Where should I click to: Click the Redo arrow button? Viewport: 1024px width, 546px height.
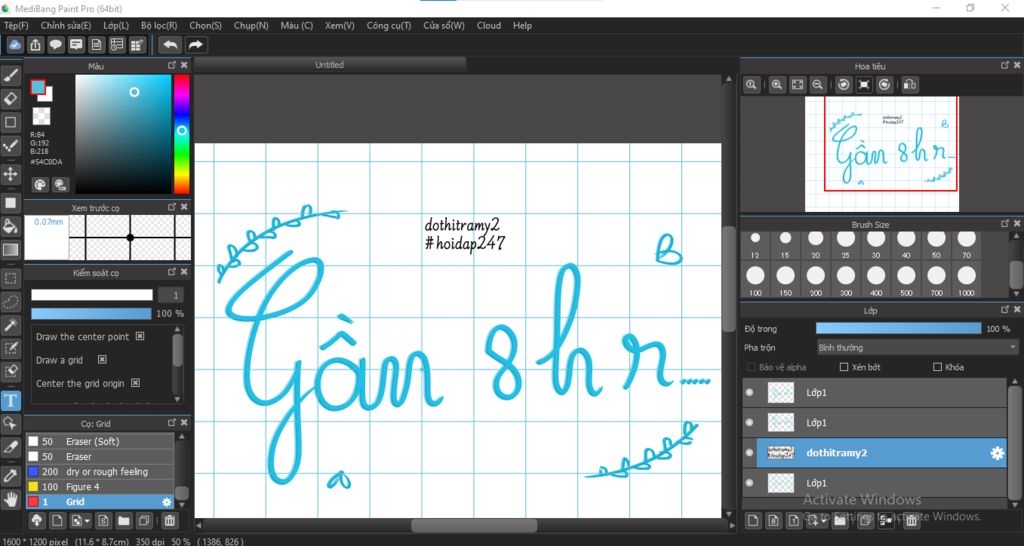pos(195,44)
